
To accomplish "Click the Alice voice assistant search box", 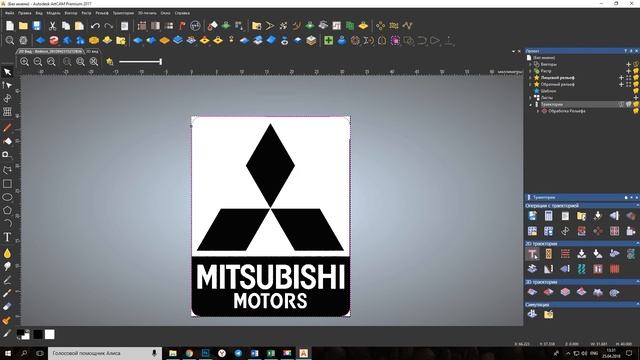I will (x=105, y=353).
